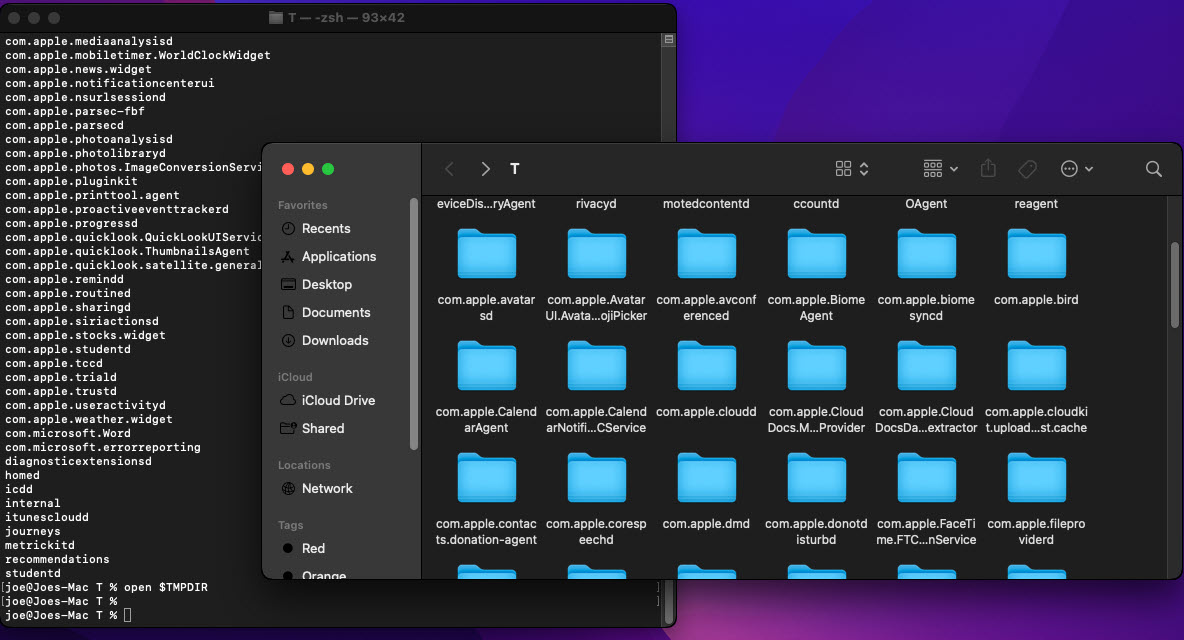Viewport: 1184px width, 640px height.
Task: Open the com.apple.bird folder
Action: pyautogui.click(x=1036, y=255)
